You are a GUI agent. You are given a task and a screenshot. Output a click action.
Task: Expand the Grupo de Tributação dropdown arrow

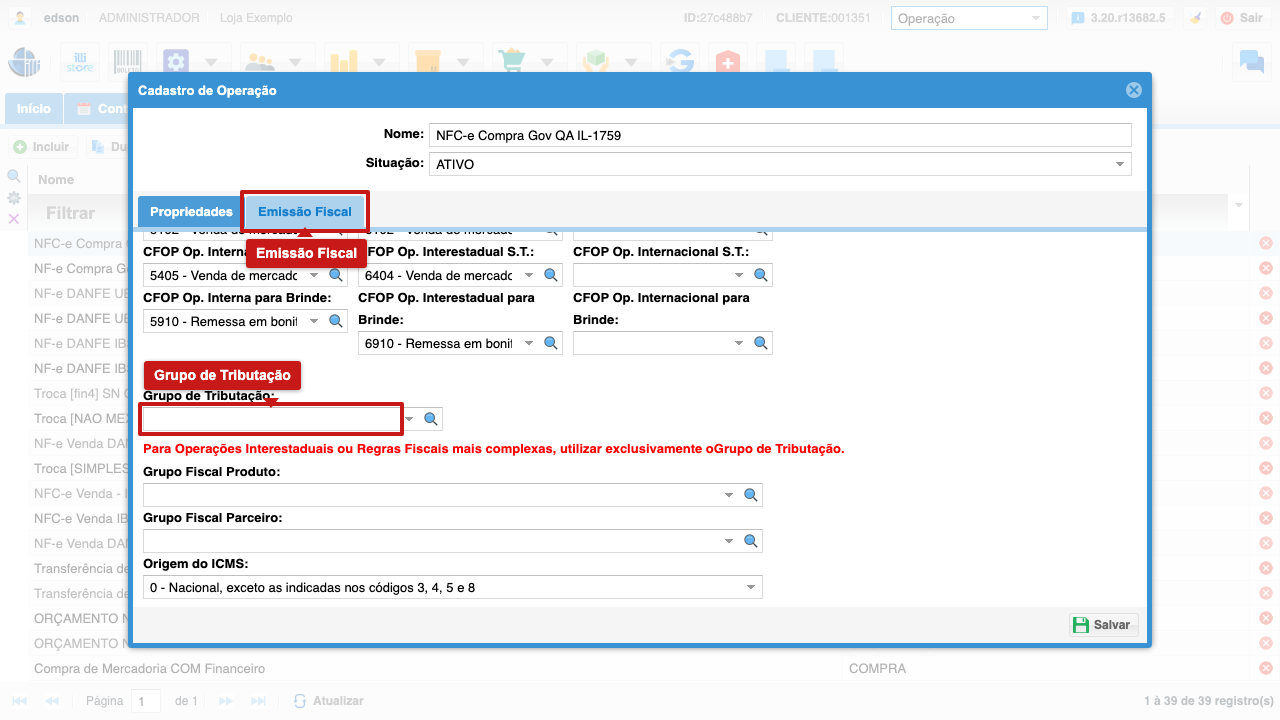click(411, 419)
